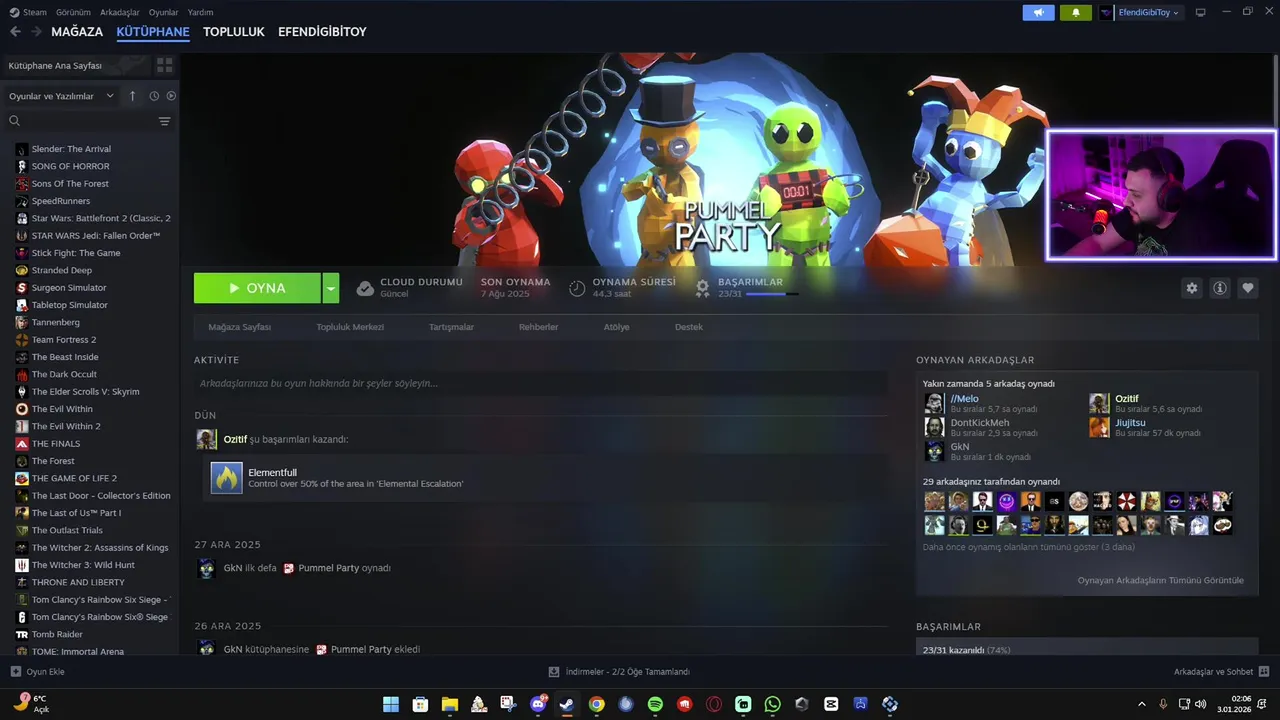Open the Ozitif friend avatar in activity
The width and height of the screenshot is (1280, 720).
[x=207, y=439]
